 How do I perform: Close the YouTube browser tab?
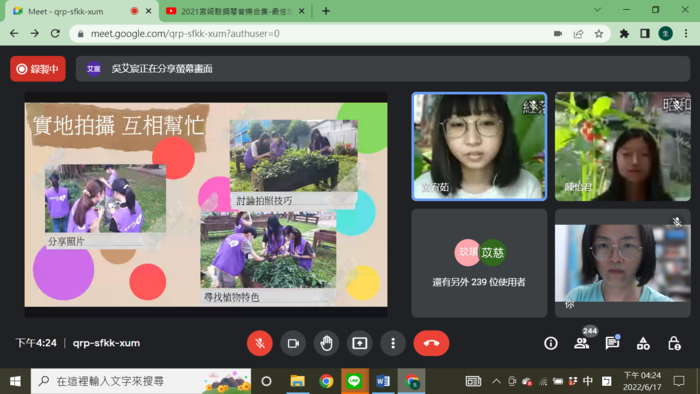(302, 11)
